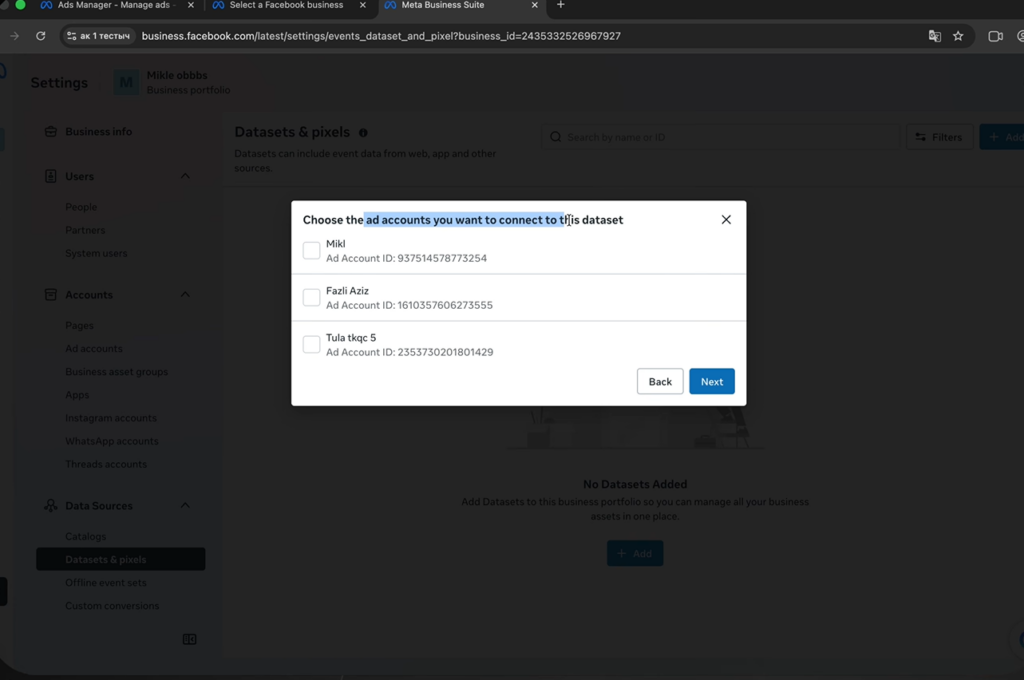Toggle the sidebar collapse icon
Screen dimensions: 1024x680
click(189, 640)
